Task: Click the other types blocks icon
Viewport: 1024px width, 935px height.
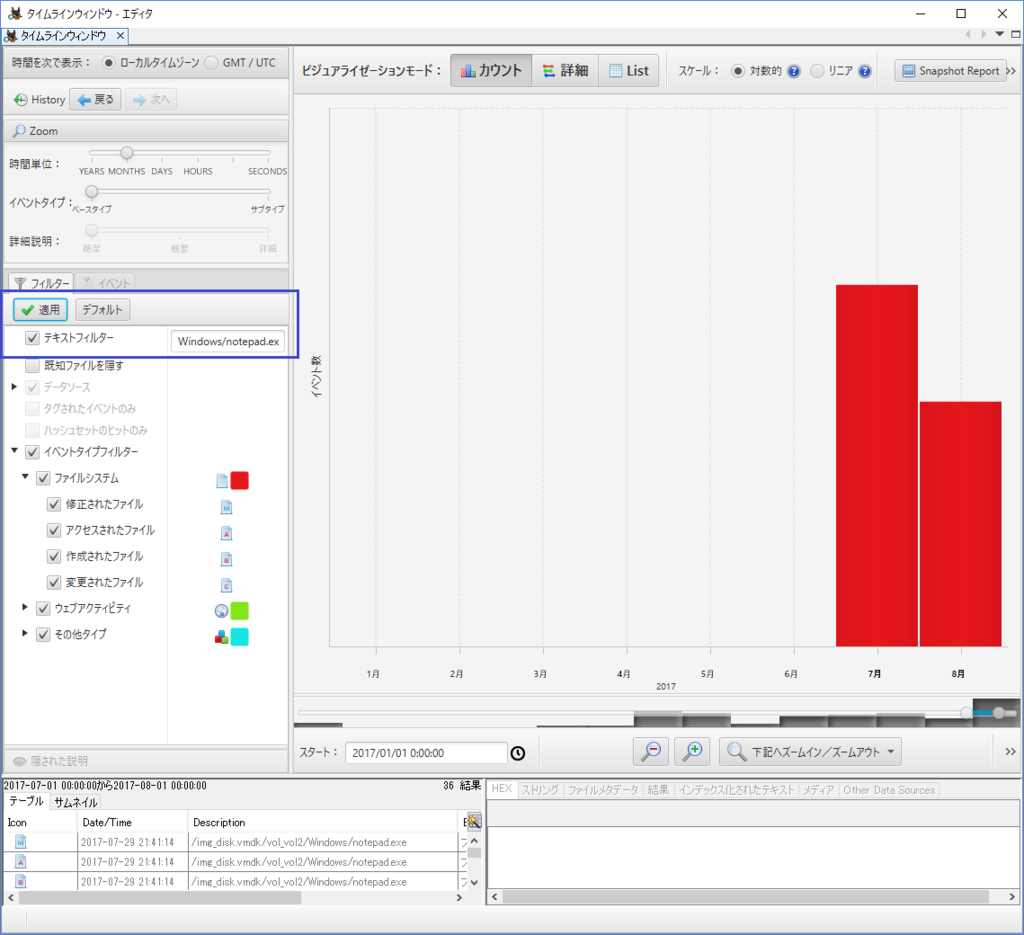Action: [221, 637]
